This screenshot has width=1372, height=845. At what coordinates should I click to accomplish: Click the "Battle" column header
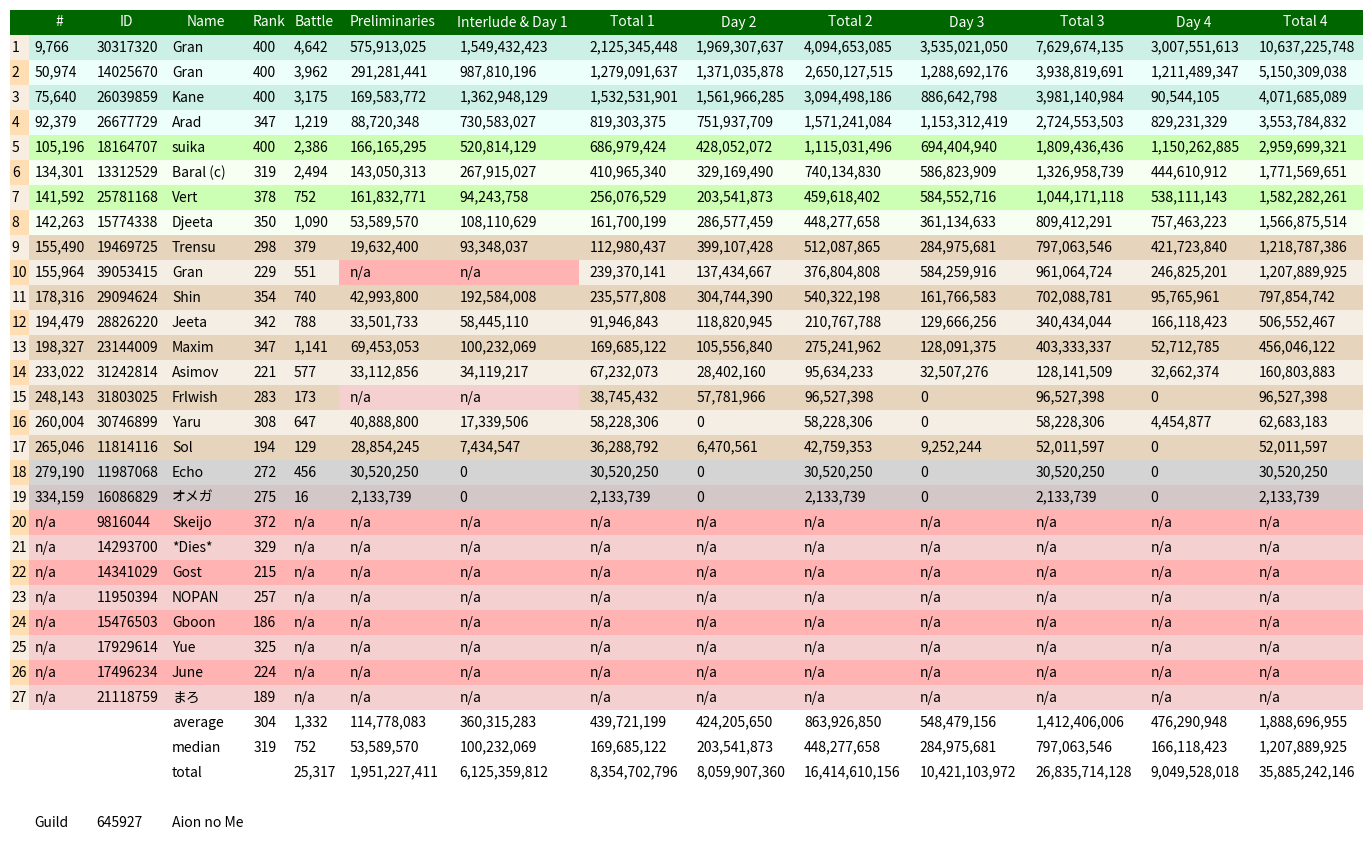(314, 21)
